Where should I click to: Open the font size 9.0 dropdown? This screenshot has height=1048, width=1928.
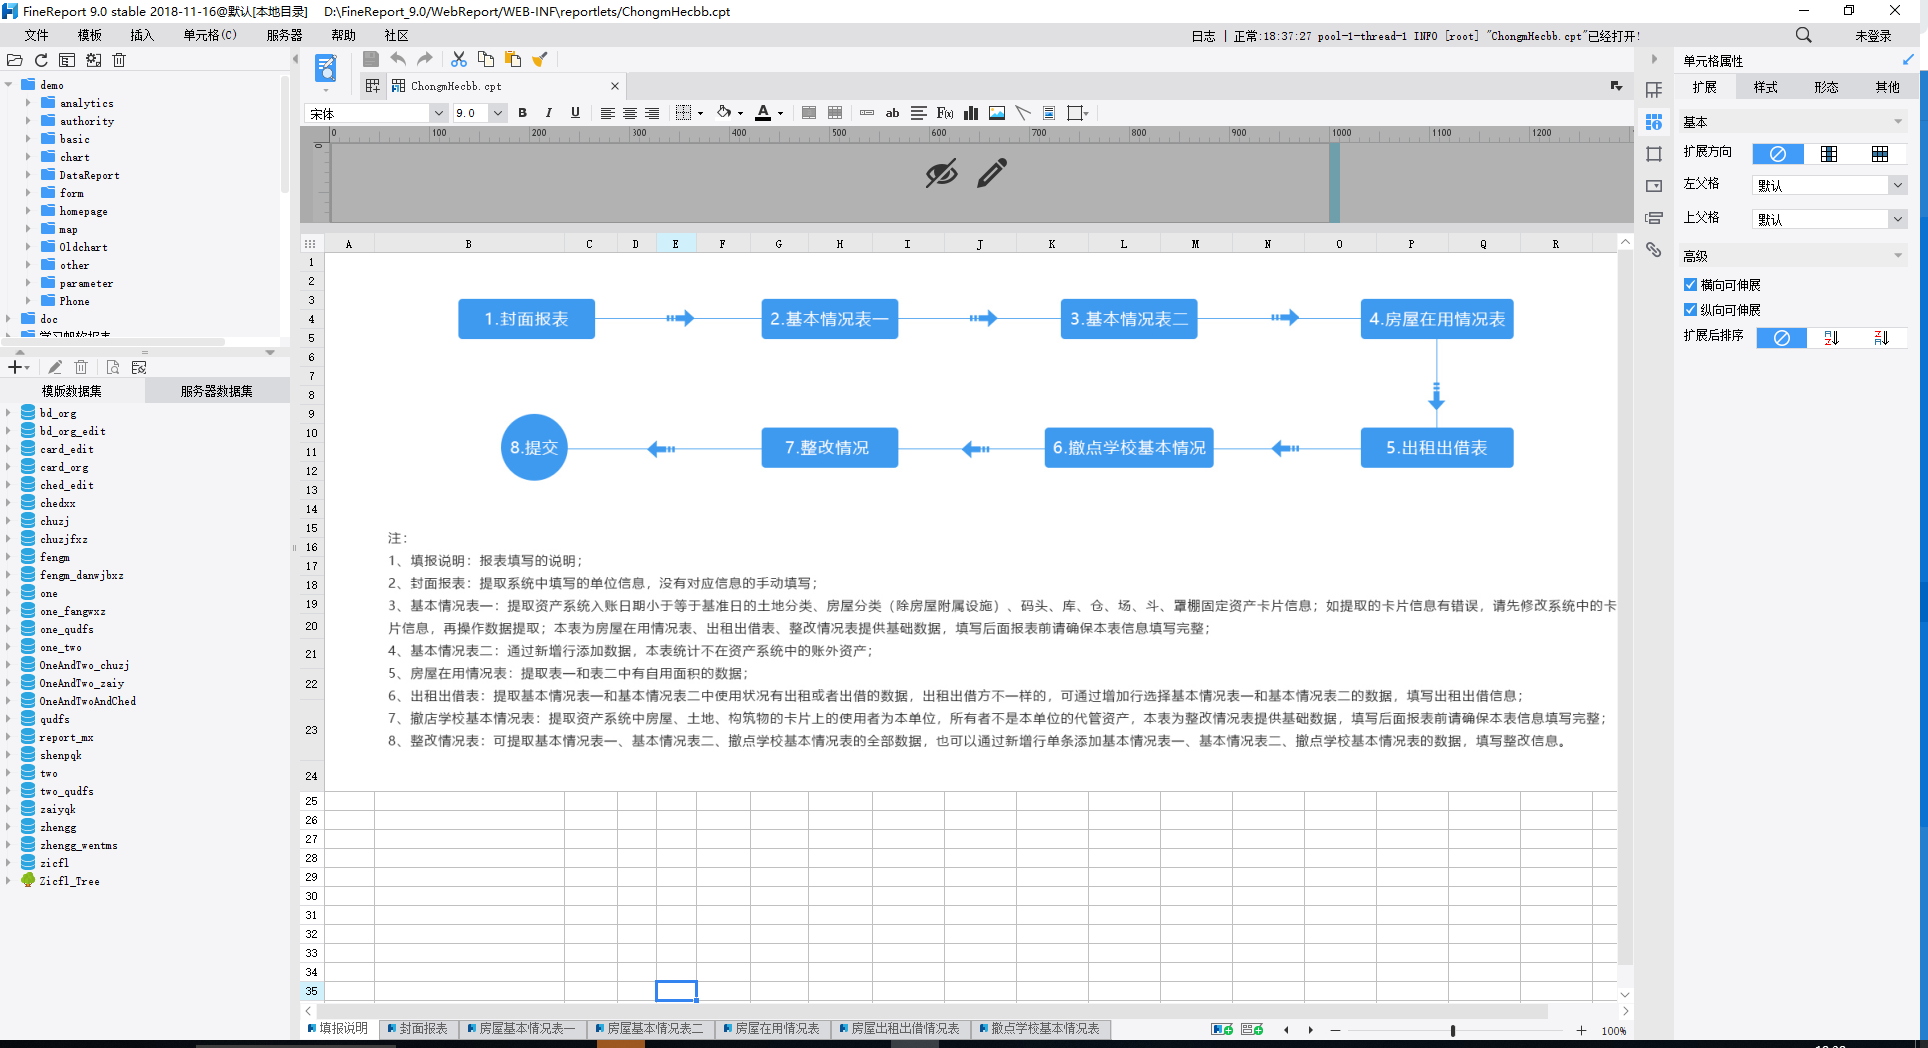click(x=497, y=113)
